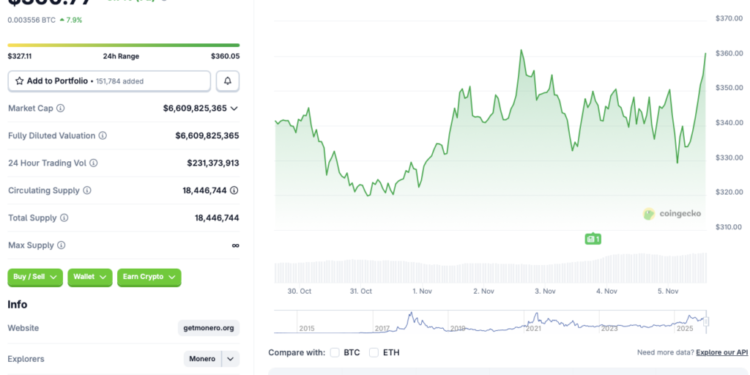Image resolution: width=750 pixels, height=375 pixels.
Task: Open the getmonero.org website link
Action: 209,328
